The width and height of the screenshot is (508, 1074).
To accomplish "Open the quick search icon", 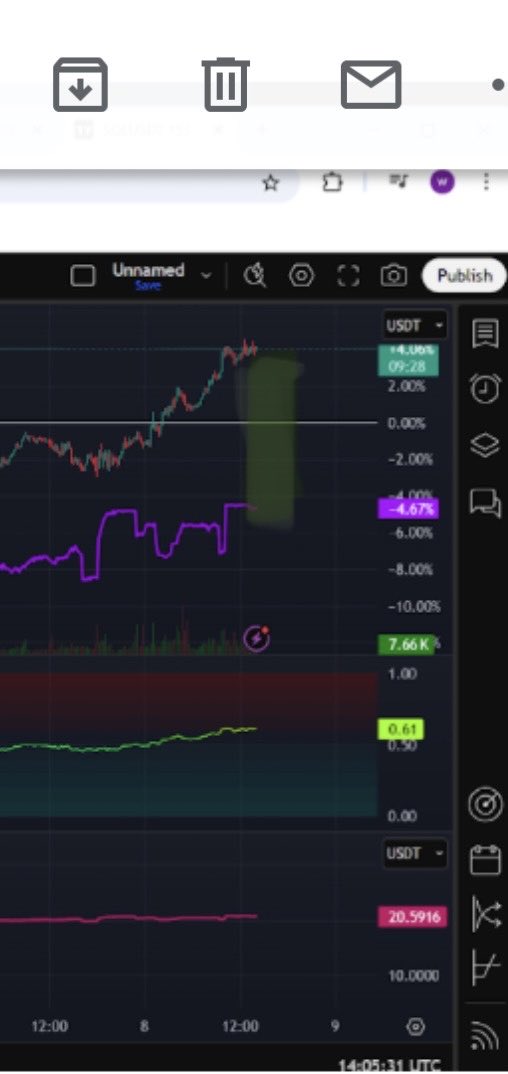I will click(x=255, y=276).
